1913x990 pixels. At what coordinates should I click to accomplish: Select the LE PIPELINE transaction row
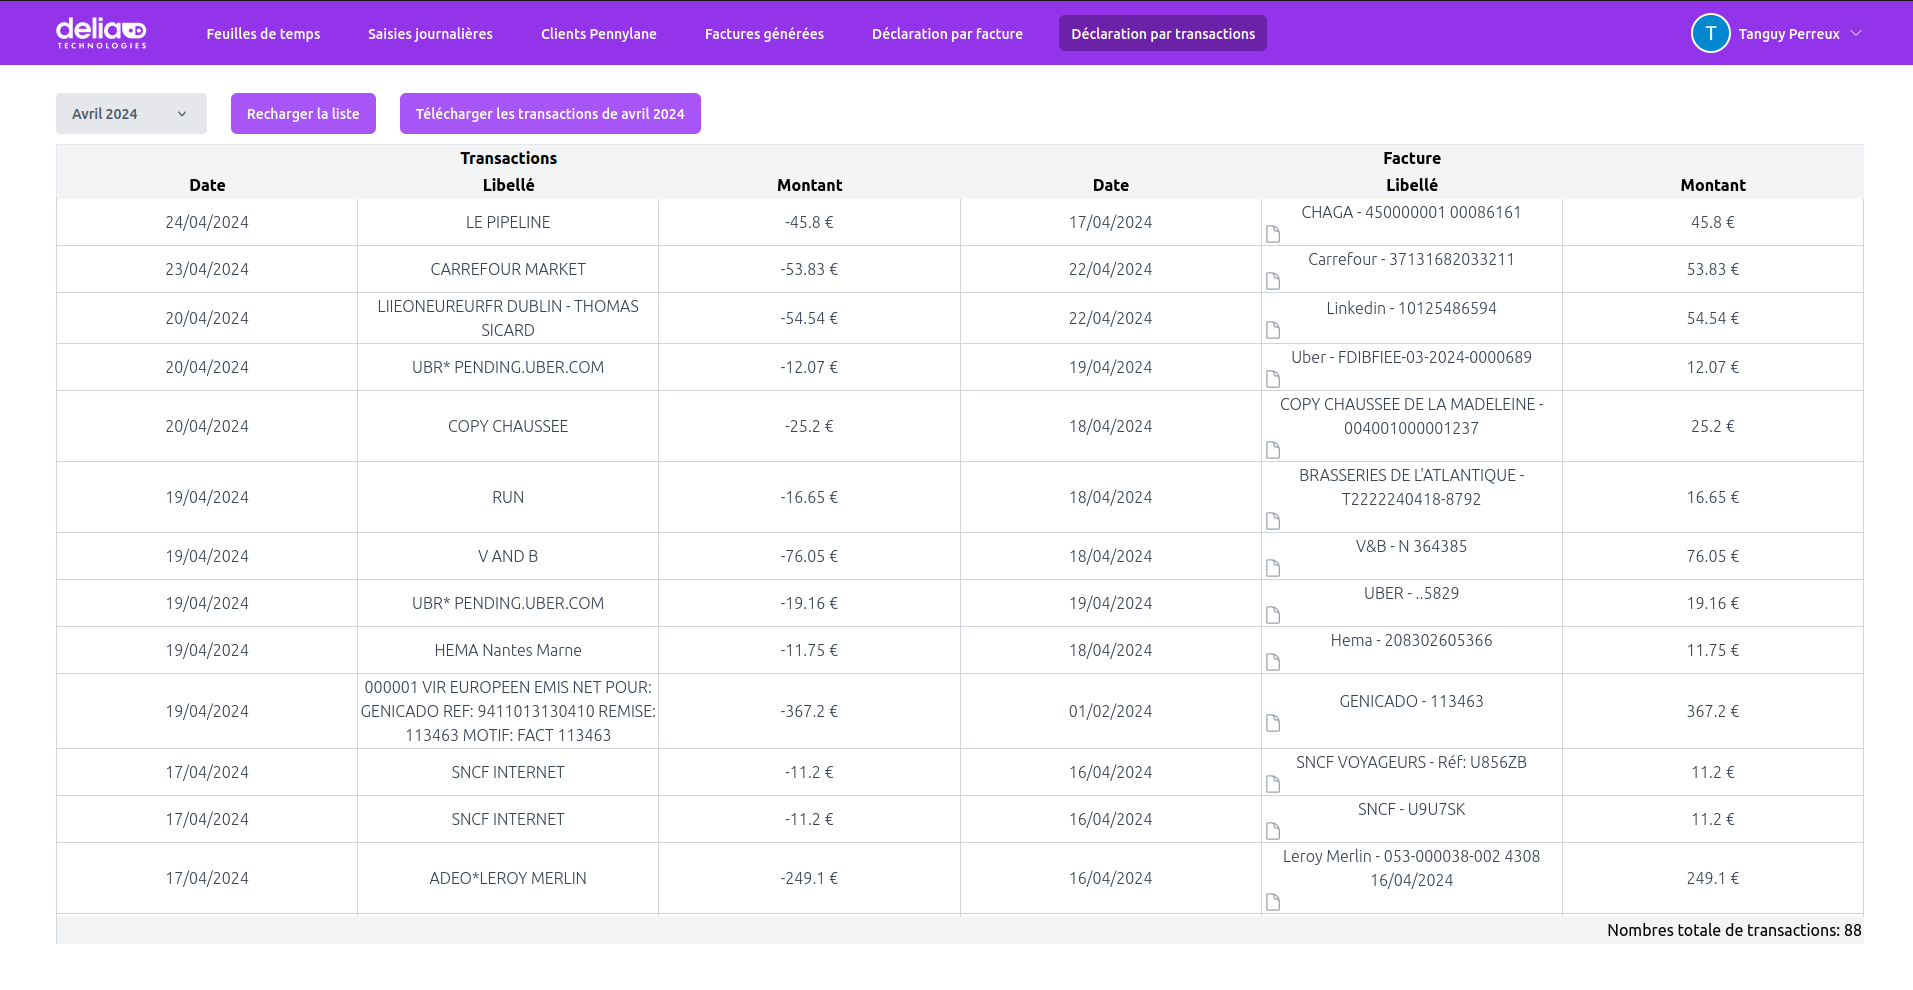[x=507, y=222]
